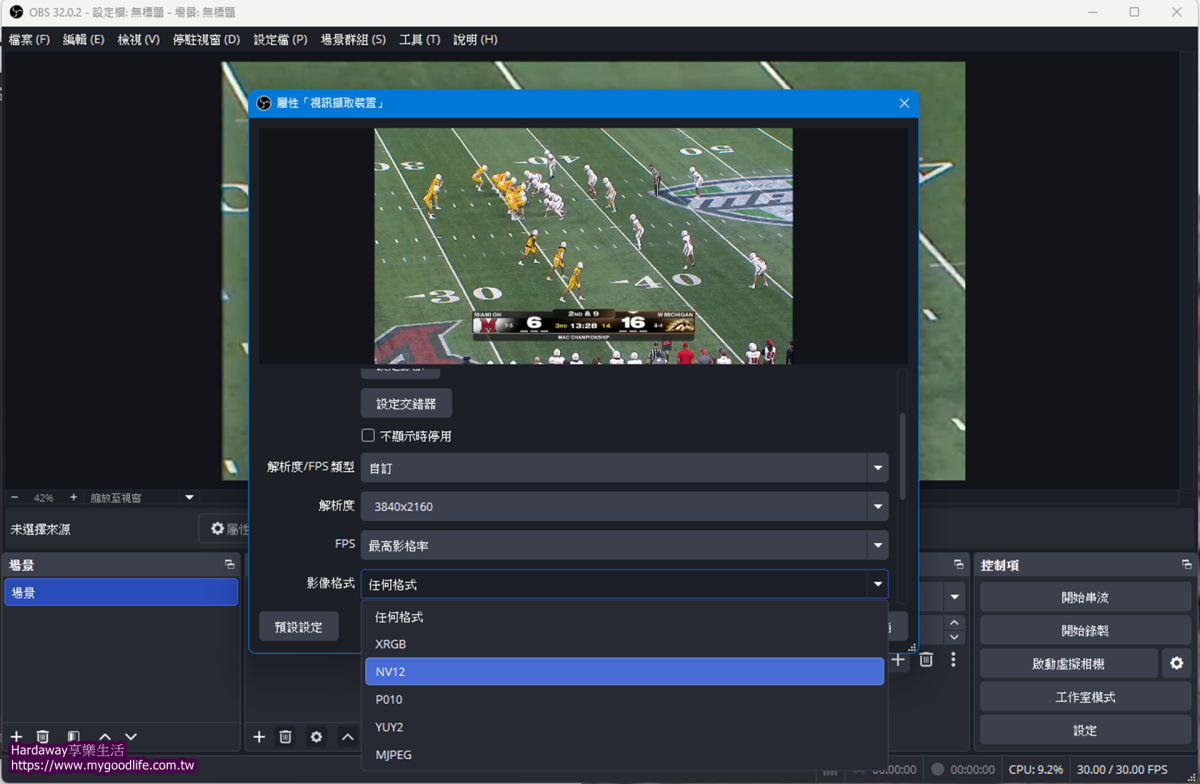Undock the 控制項 panel with its float icon
1200x784 pixels.
click(1186, 565)
